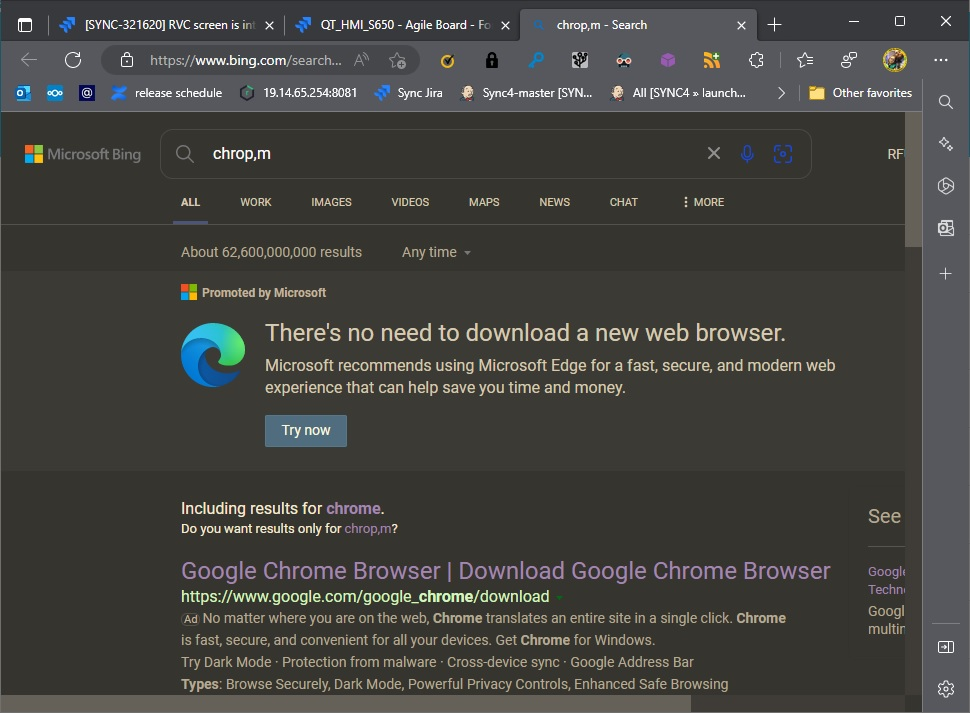The height and width of the screenshot is (713, 970).
Task: Click the Norton checkmark extension icon
Action: 447,61
